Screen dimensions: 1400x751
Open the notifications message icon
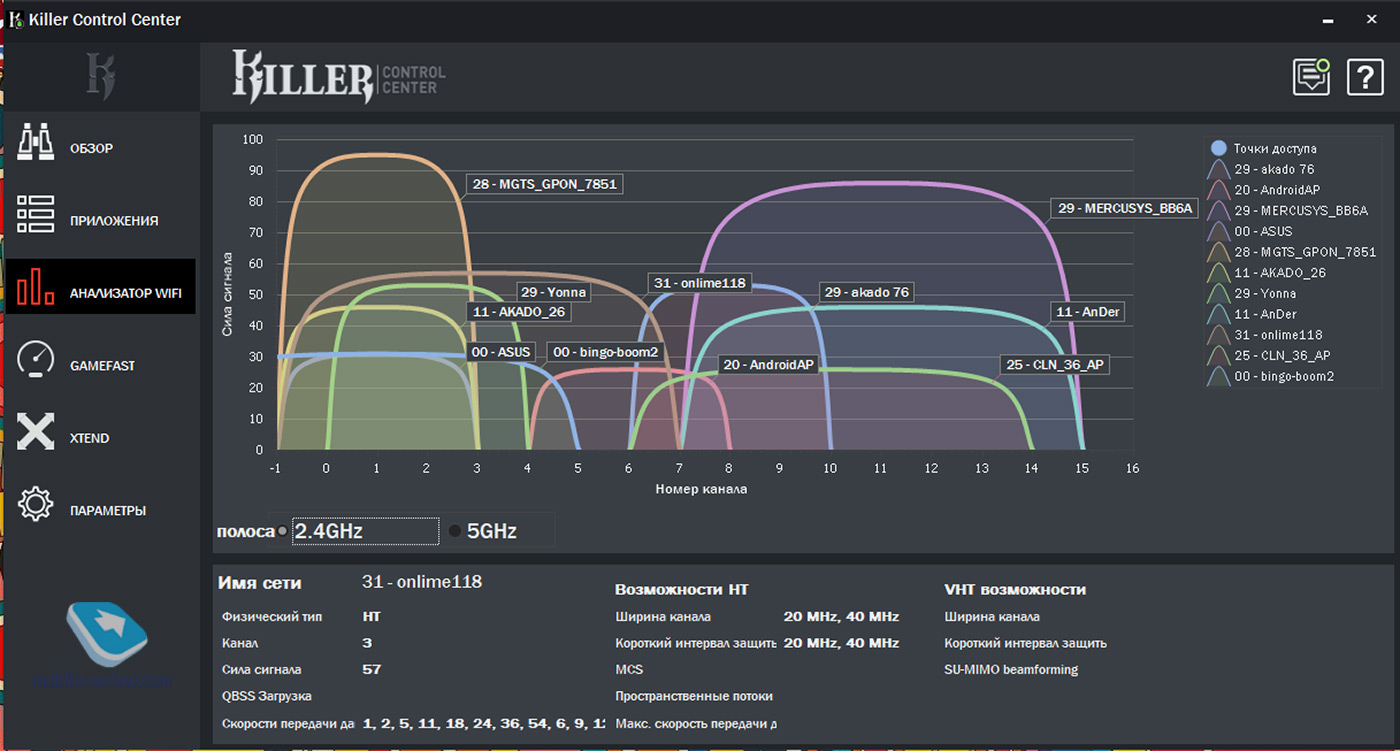click(1311, 76)
